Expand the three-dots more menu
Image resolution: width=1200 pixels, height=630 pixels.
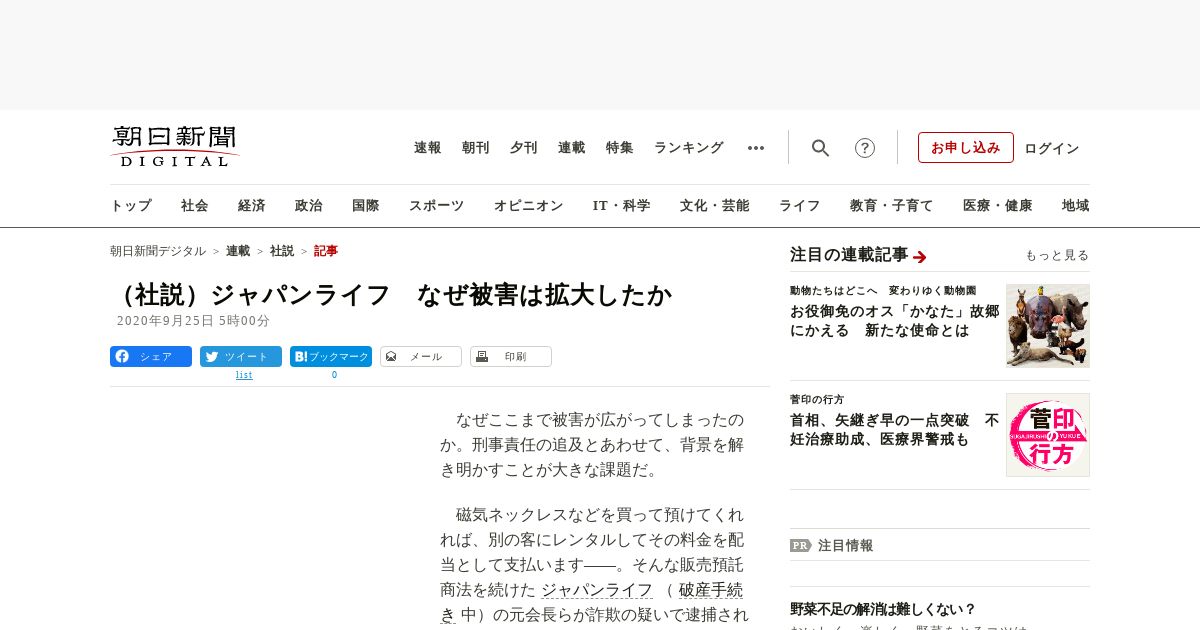756,148
